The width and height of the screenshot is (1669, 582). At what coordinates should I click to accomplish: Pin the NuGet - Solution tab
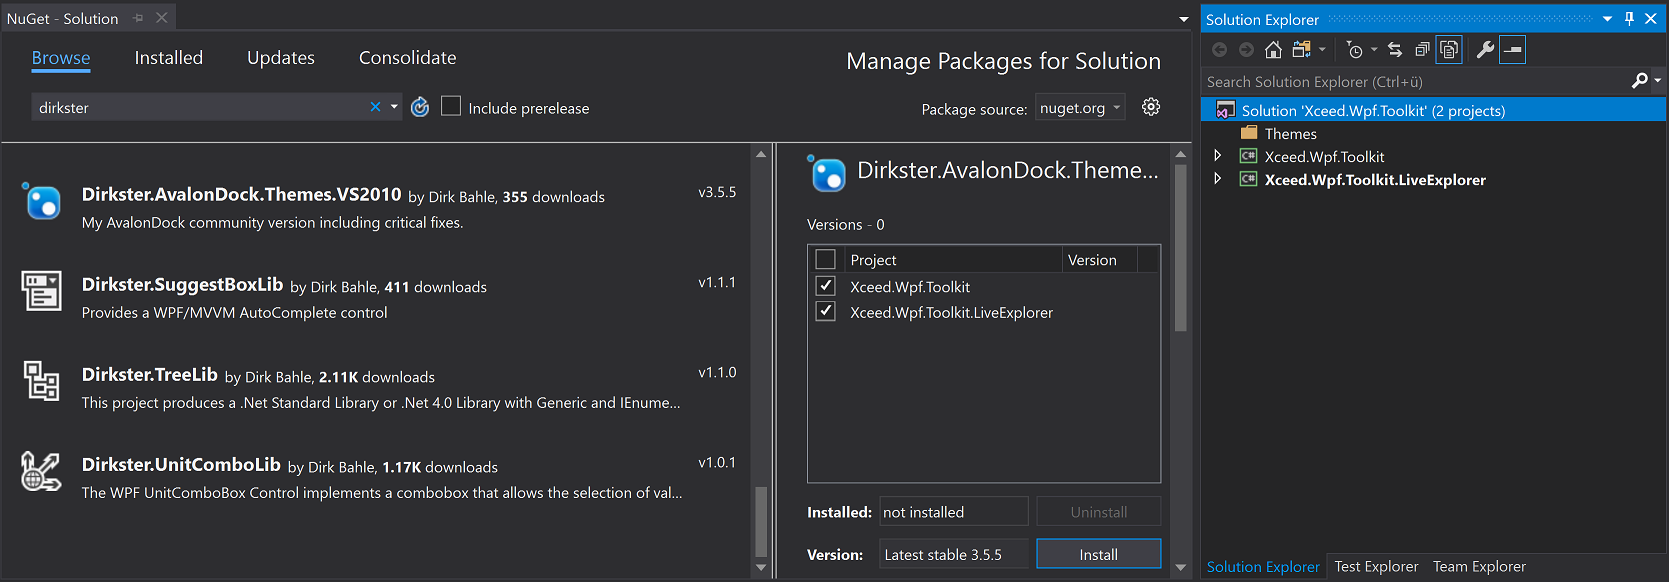[x=138, y=18]
